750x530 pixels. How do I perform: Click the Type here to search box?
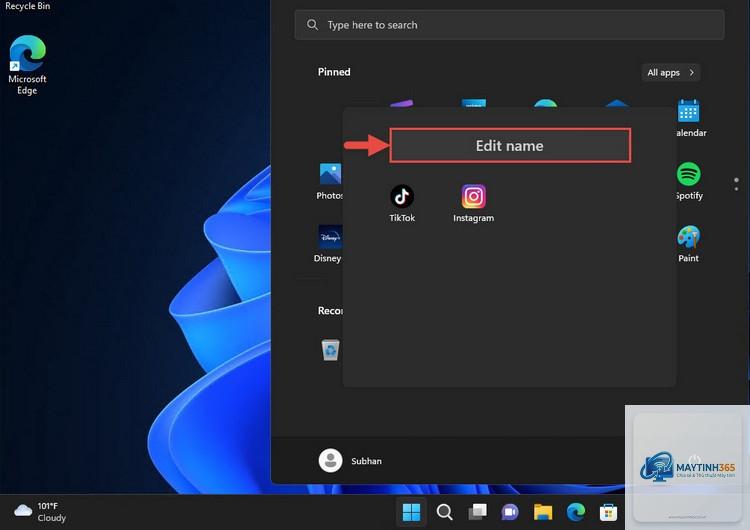pyautogui.click(x=509, y=25)
